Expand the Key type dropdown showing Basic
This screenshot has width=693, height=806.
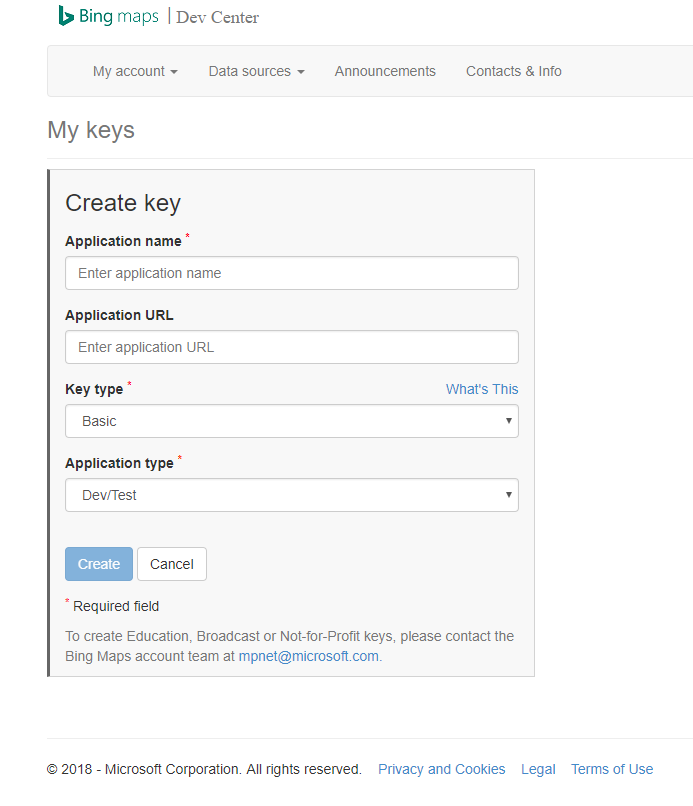click(x=291, y=421)
